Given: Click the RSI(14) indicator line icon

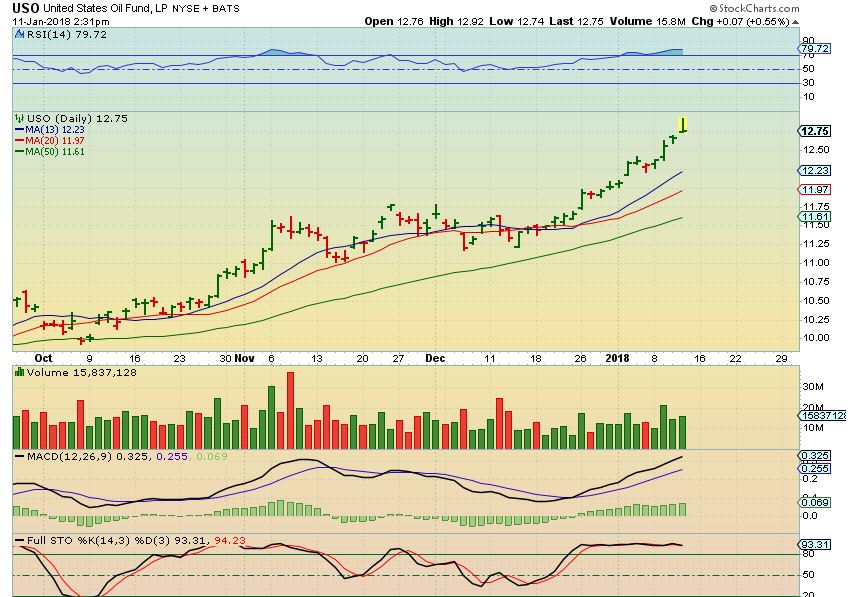Looking at the screenshot, I should click(x=20, y=34).
